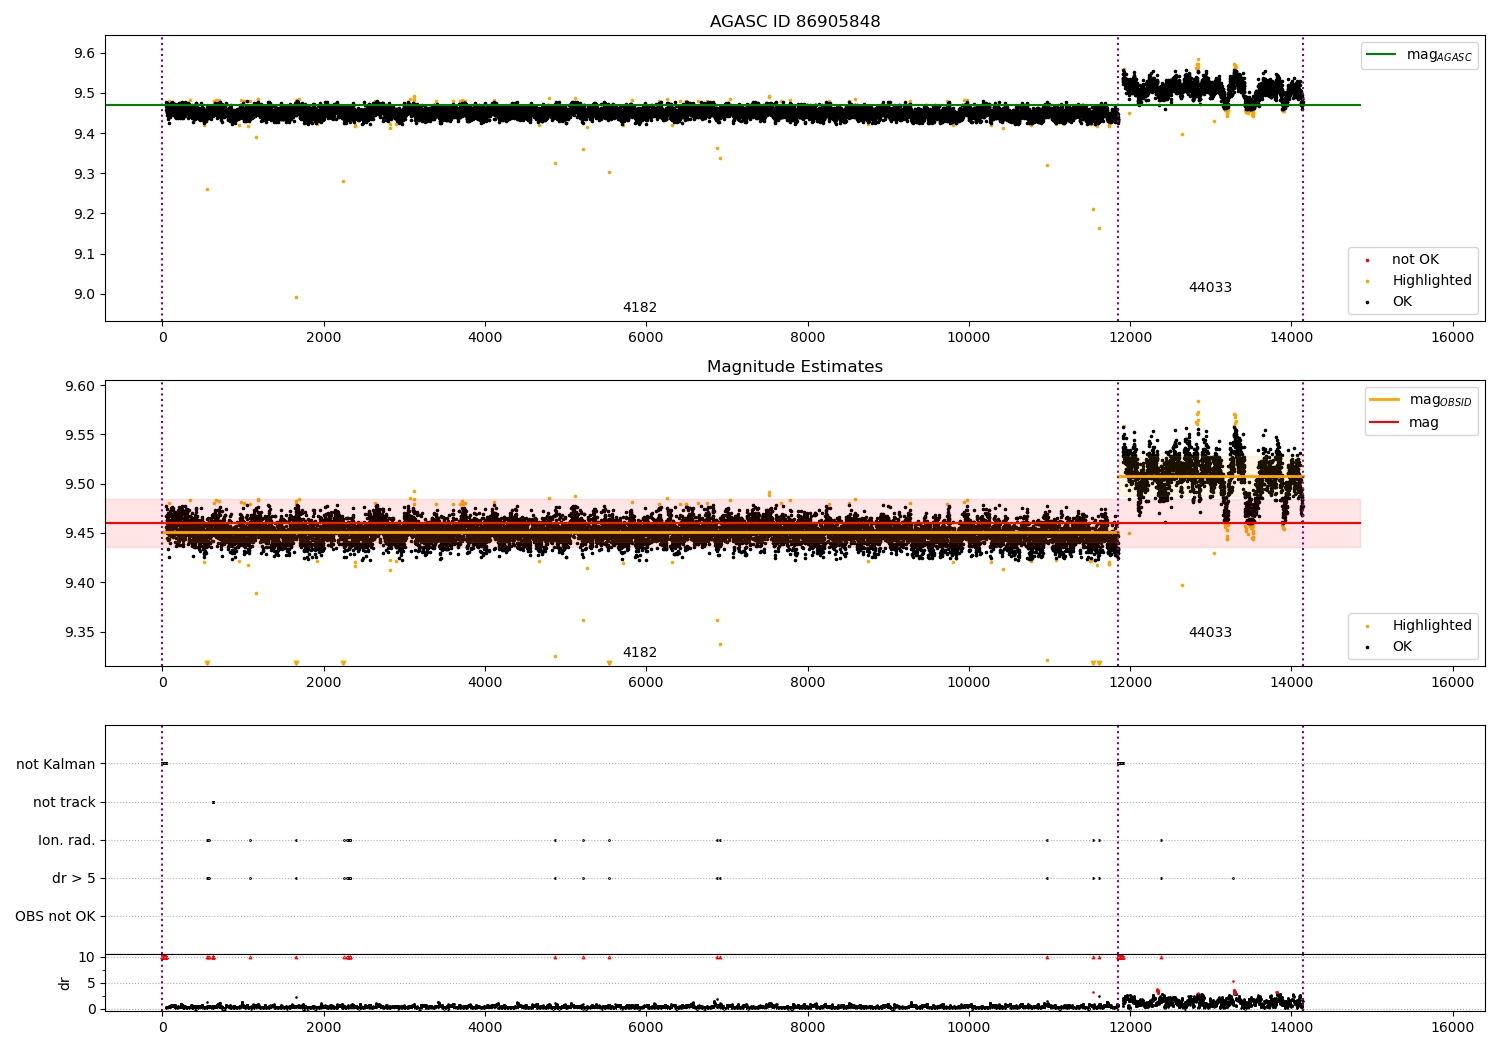Click the 44033 obsid label in top plot
This screenshot has width=1500, height=1050.
pos(1210,288)
